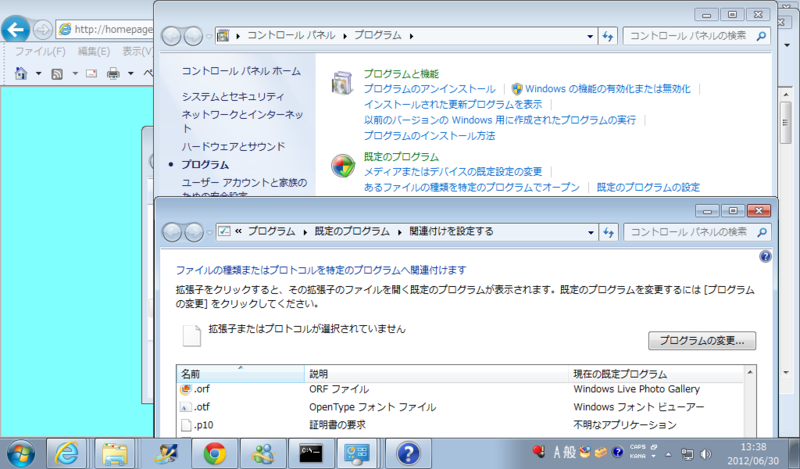Open Windows Live Messenger taskbar icon
This screenshot has height=469, width=800.
pos(263,453)
